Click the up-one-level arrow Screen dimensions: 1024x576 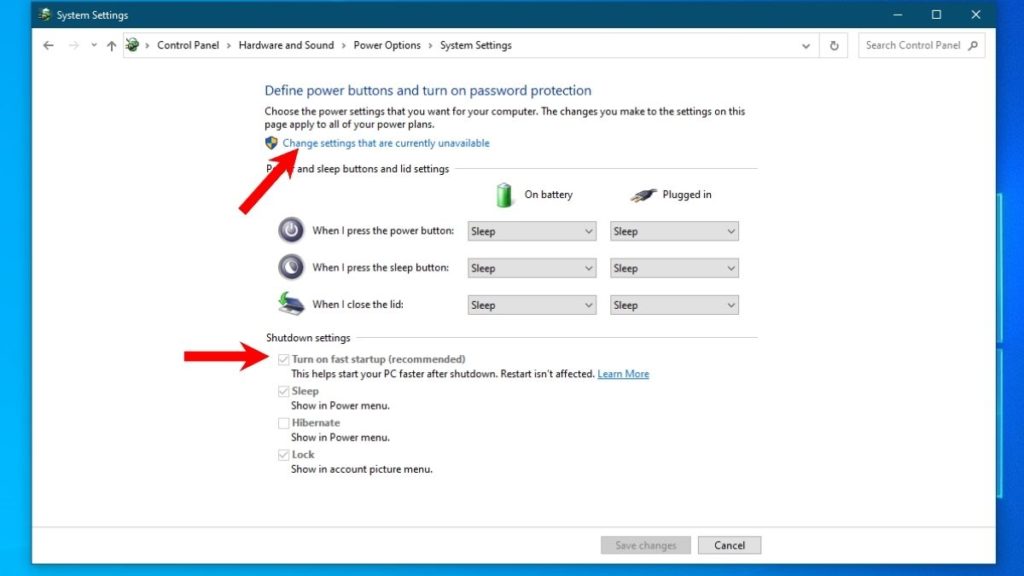coord(111,45)
